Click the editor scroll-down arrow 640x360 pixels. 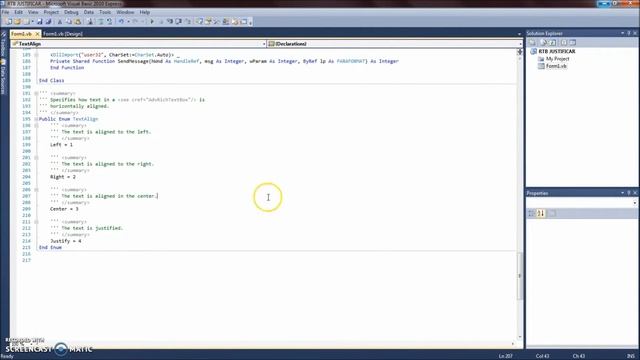click(520, 337)
